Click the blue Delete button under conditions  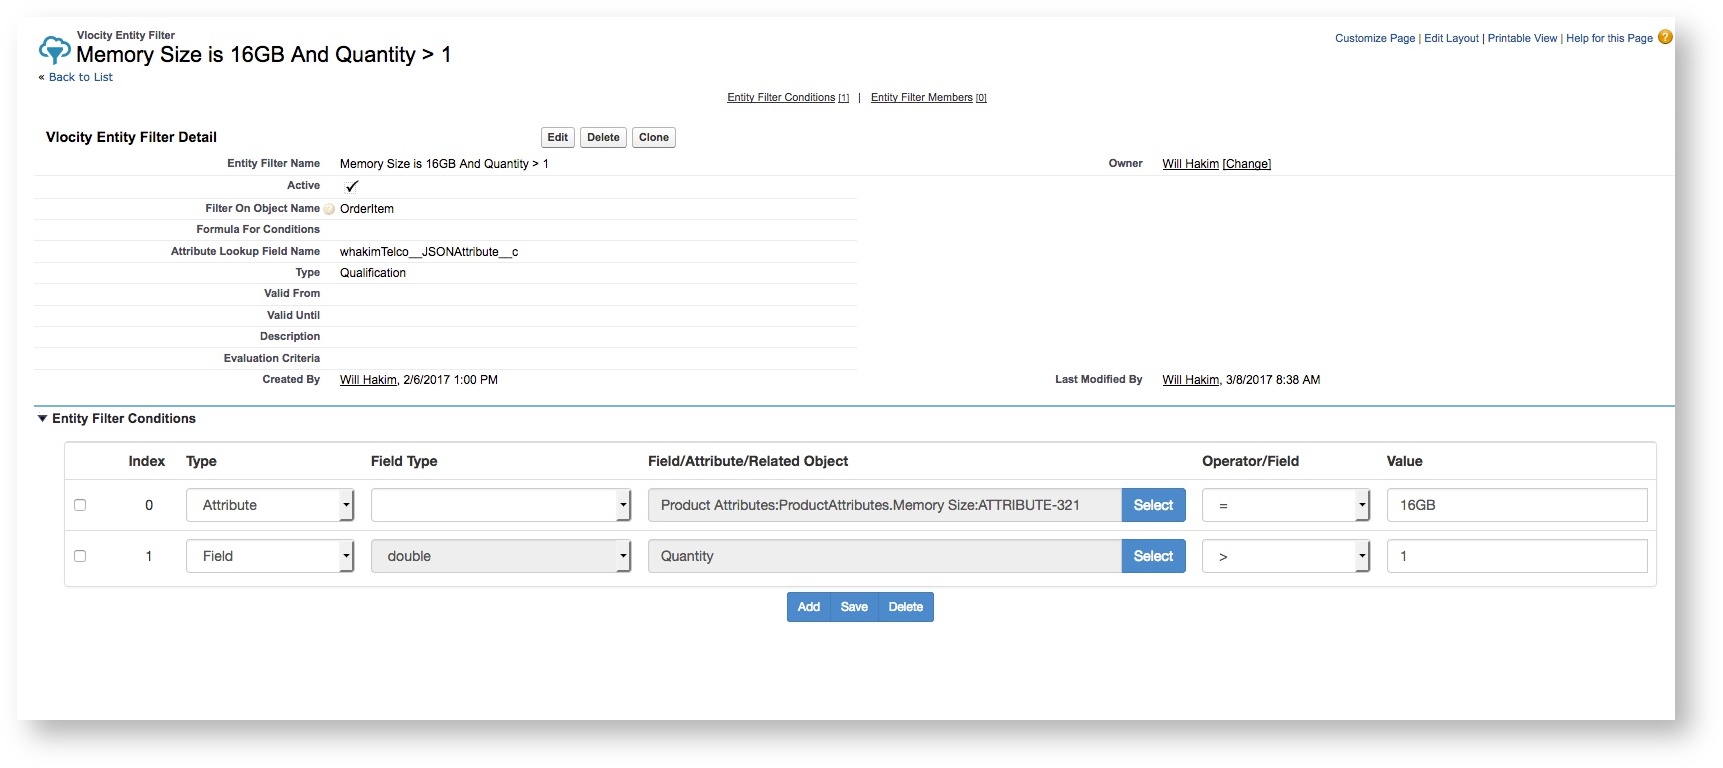click(906, 607)
